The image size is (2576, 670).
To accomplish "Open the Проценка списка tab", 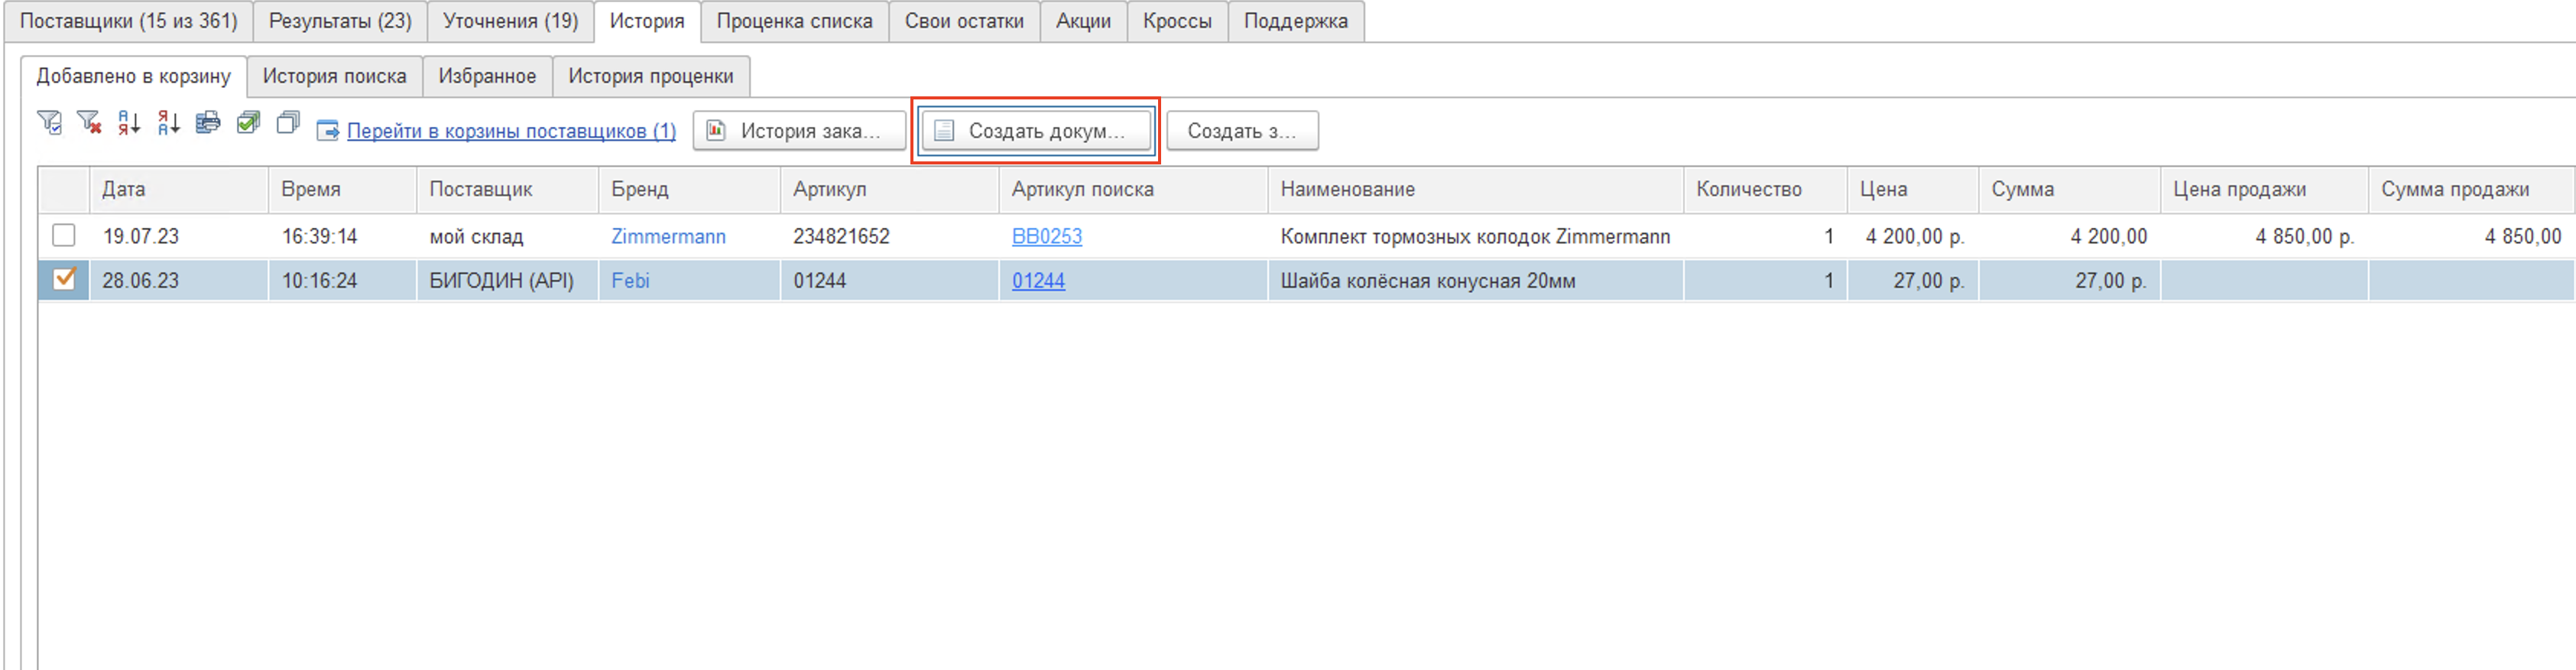I will (x=795, y=21).
